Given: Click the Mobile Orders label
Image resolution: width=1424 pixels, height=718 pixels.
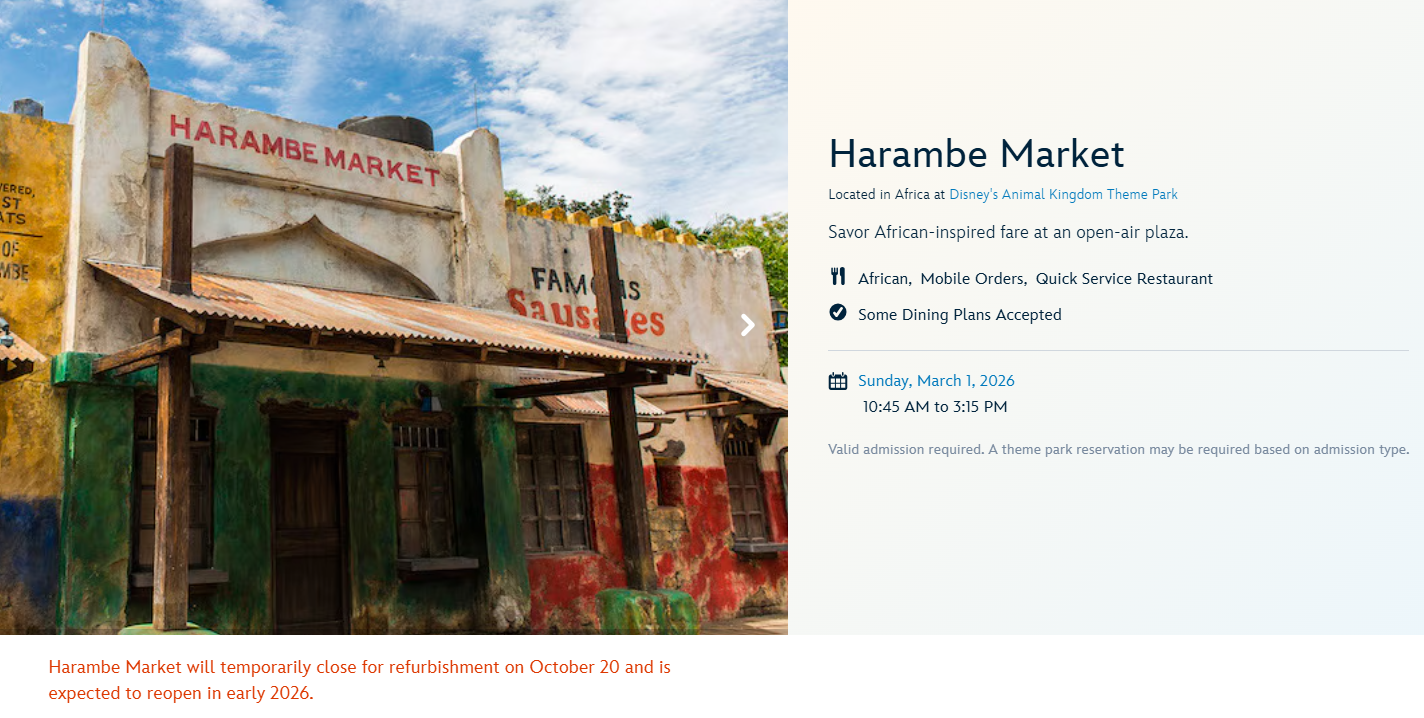Looking at the screenshot, I should (973, 279).
